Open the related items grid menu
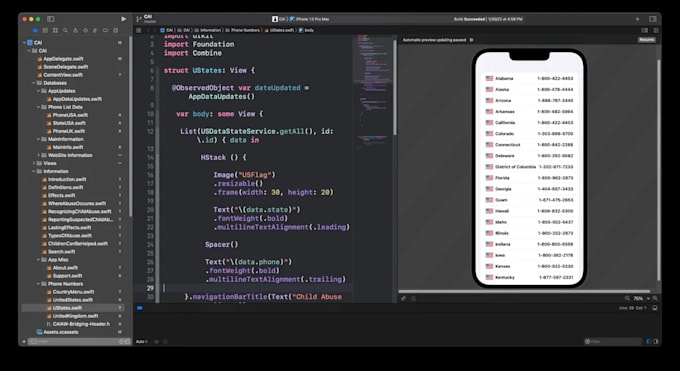 pyautogui.click(x=138, y=30)
